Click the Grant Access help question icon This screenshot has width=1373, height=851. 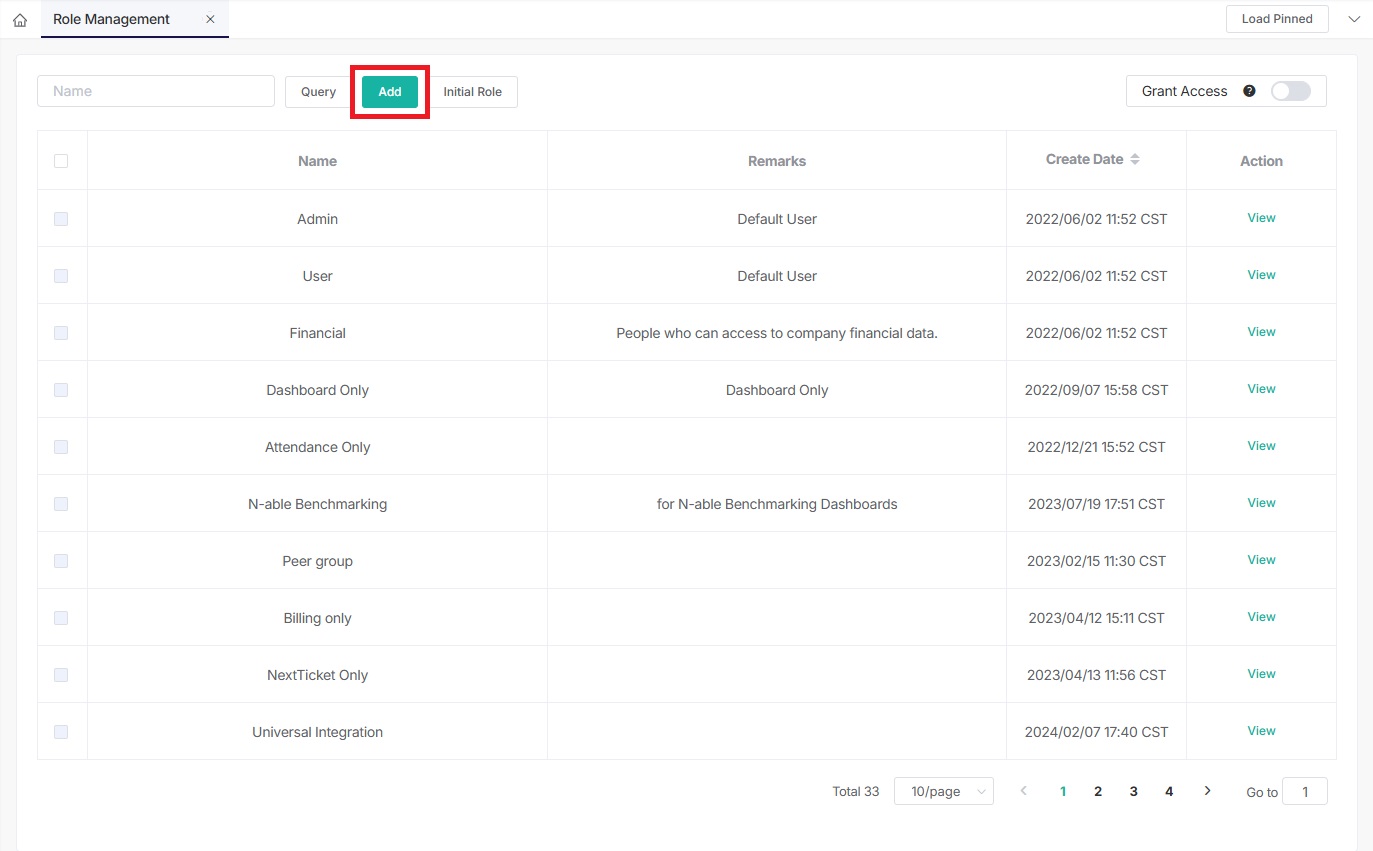pos(1249,91)
